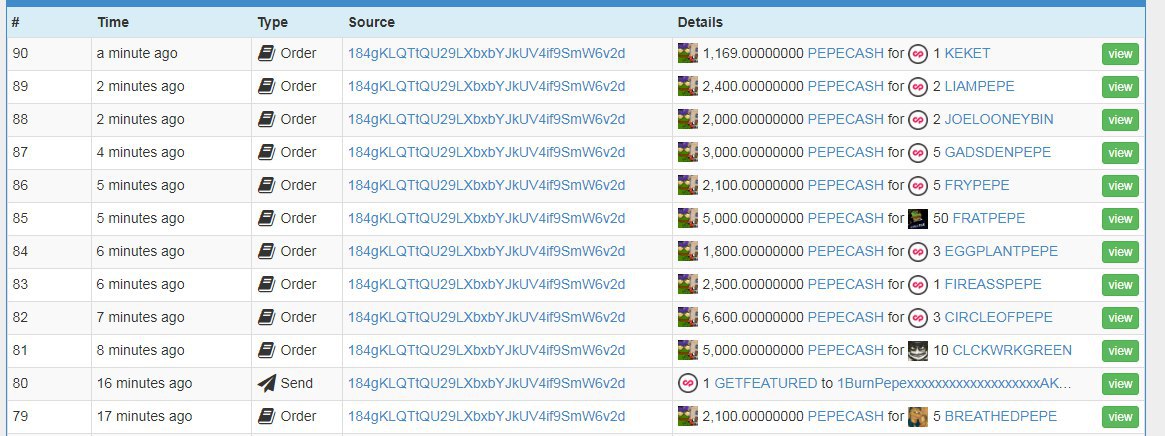
Task: Click the FRATPEPE card thumbnail icon
Action: (918, 218)
